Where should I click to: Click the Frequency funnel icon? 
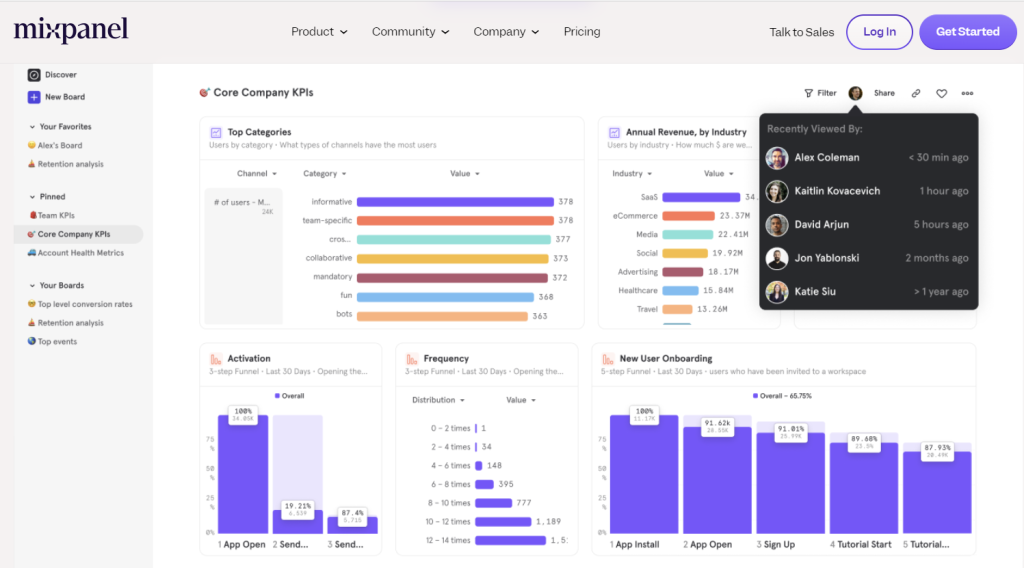coord(411,359)
